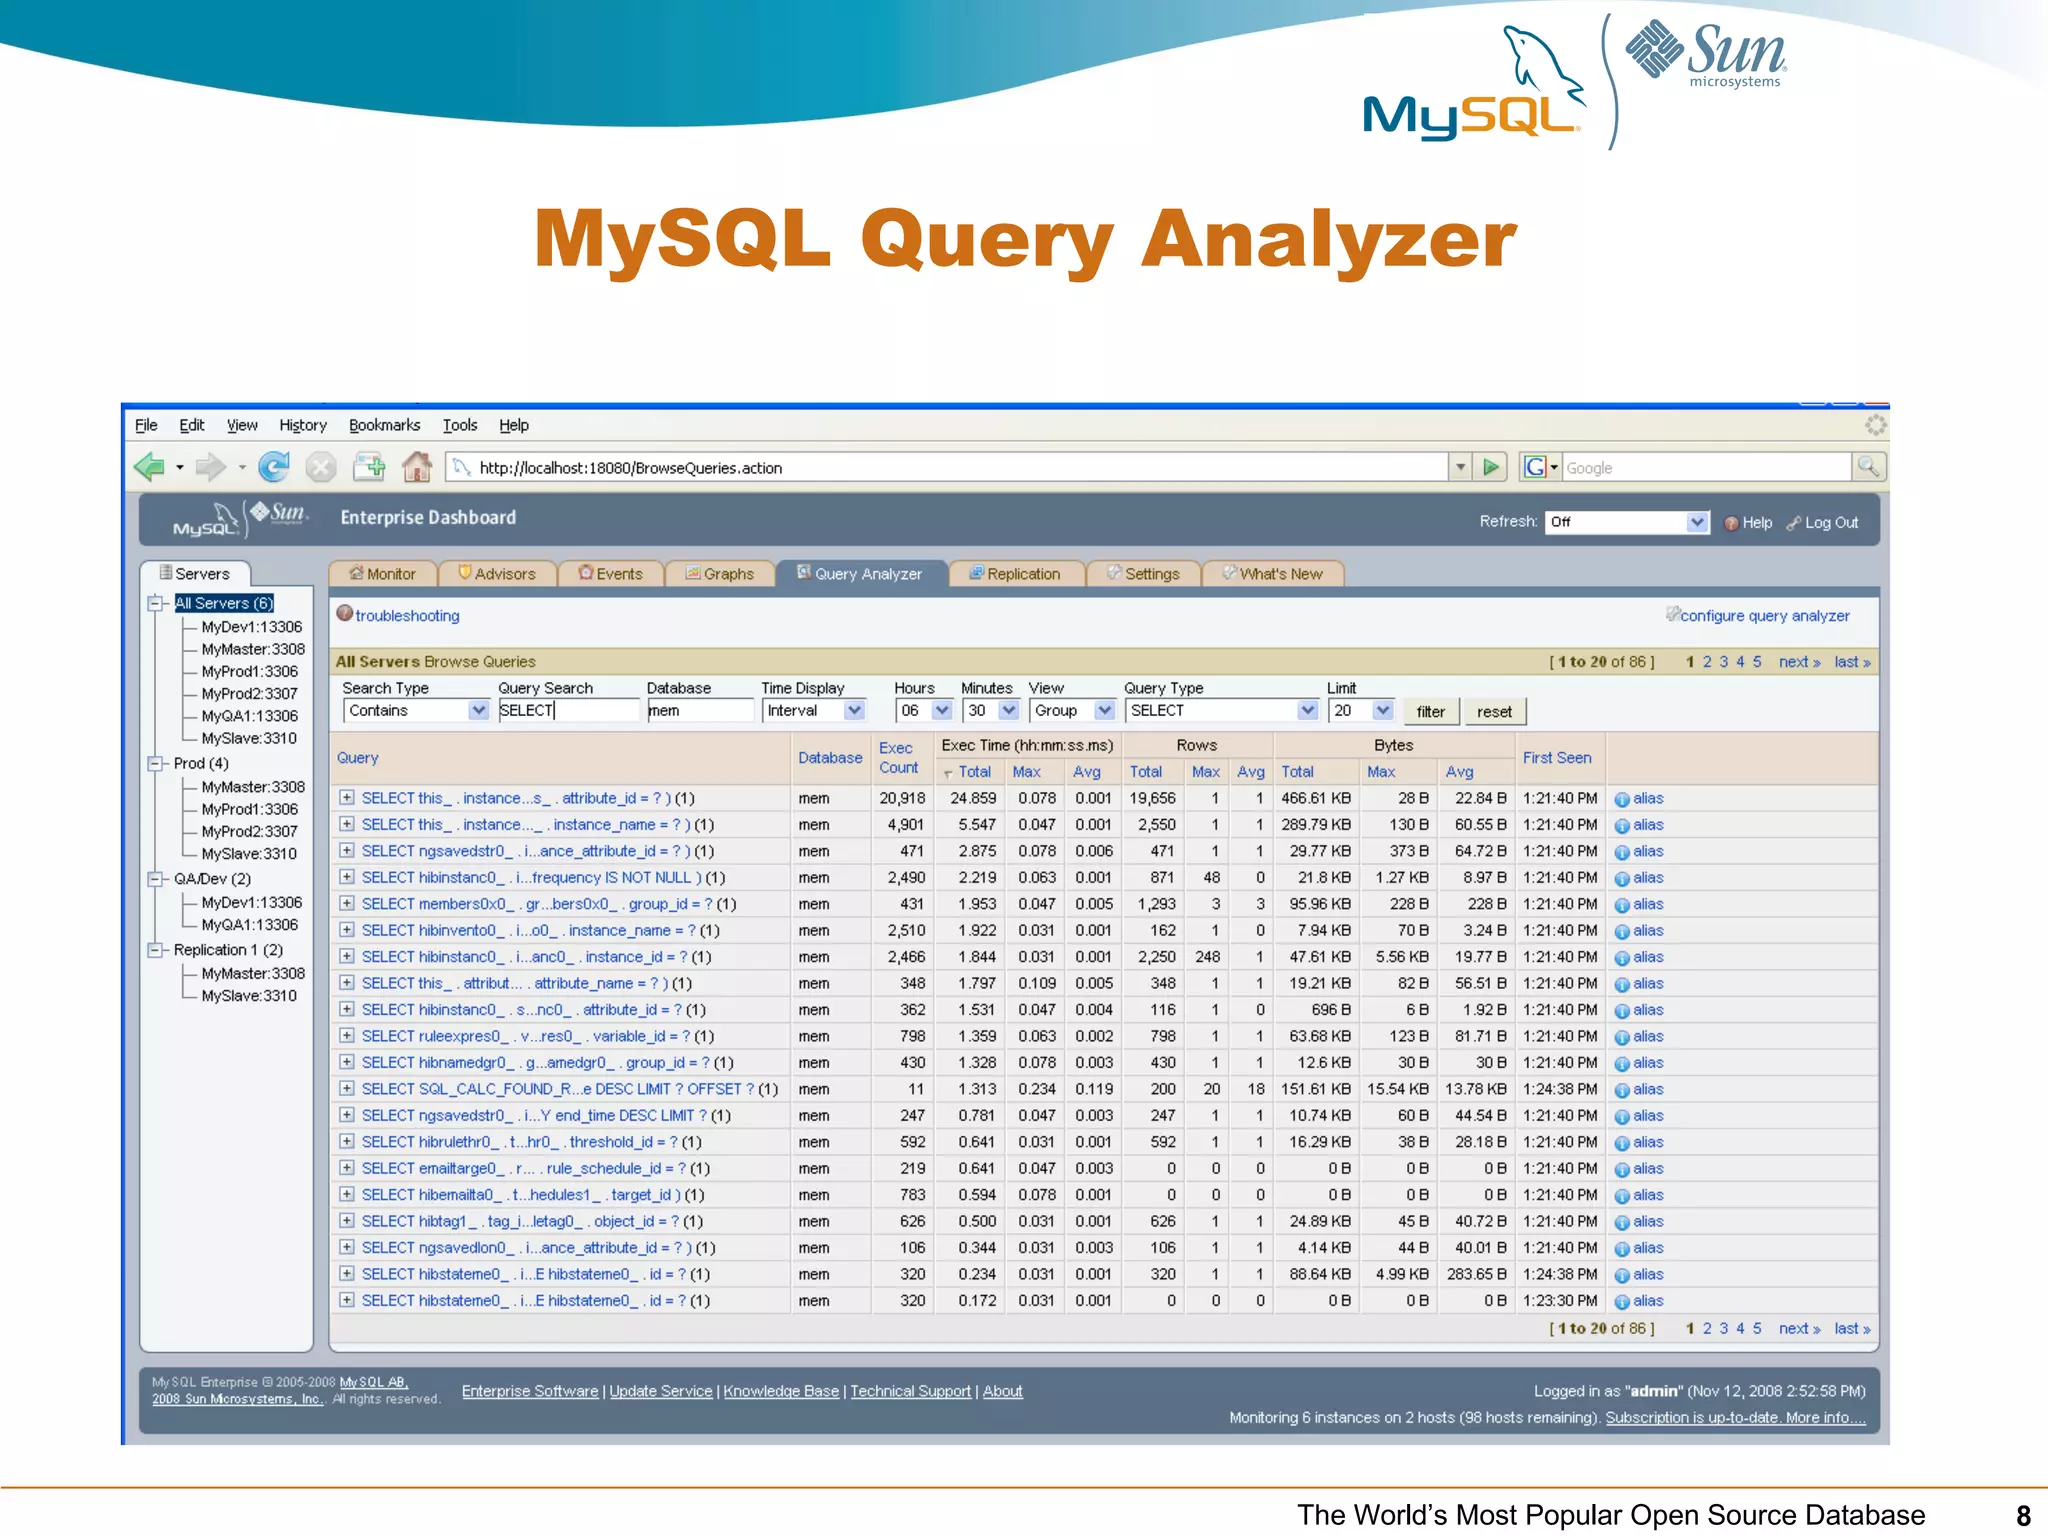Viewport: 2048px width, 1536px height.
Task: Open the Knowledge Base footer link
Action: (x=781, y=1391)
